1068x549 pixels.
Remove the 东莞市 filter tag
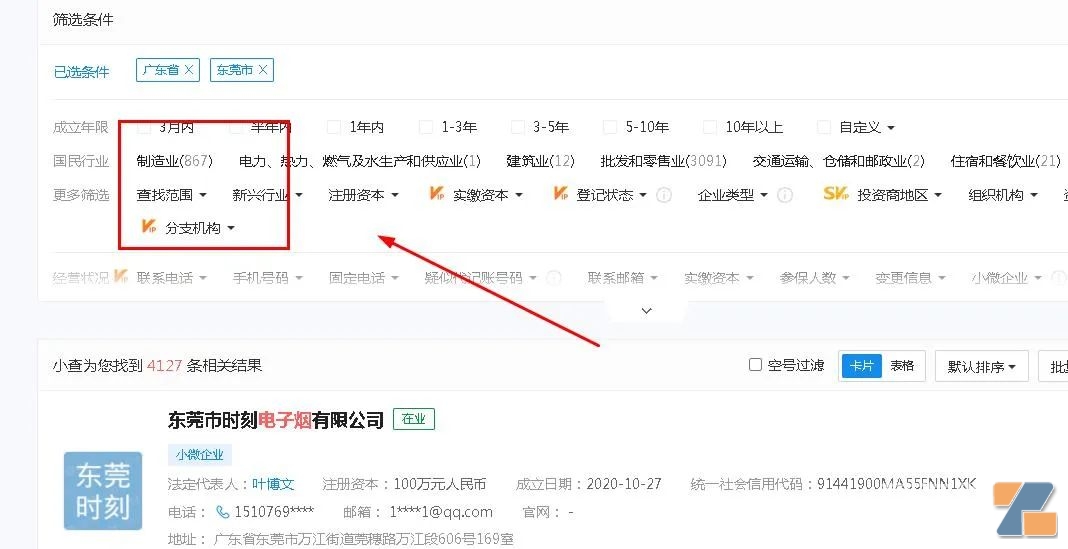coord(263,69)
